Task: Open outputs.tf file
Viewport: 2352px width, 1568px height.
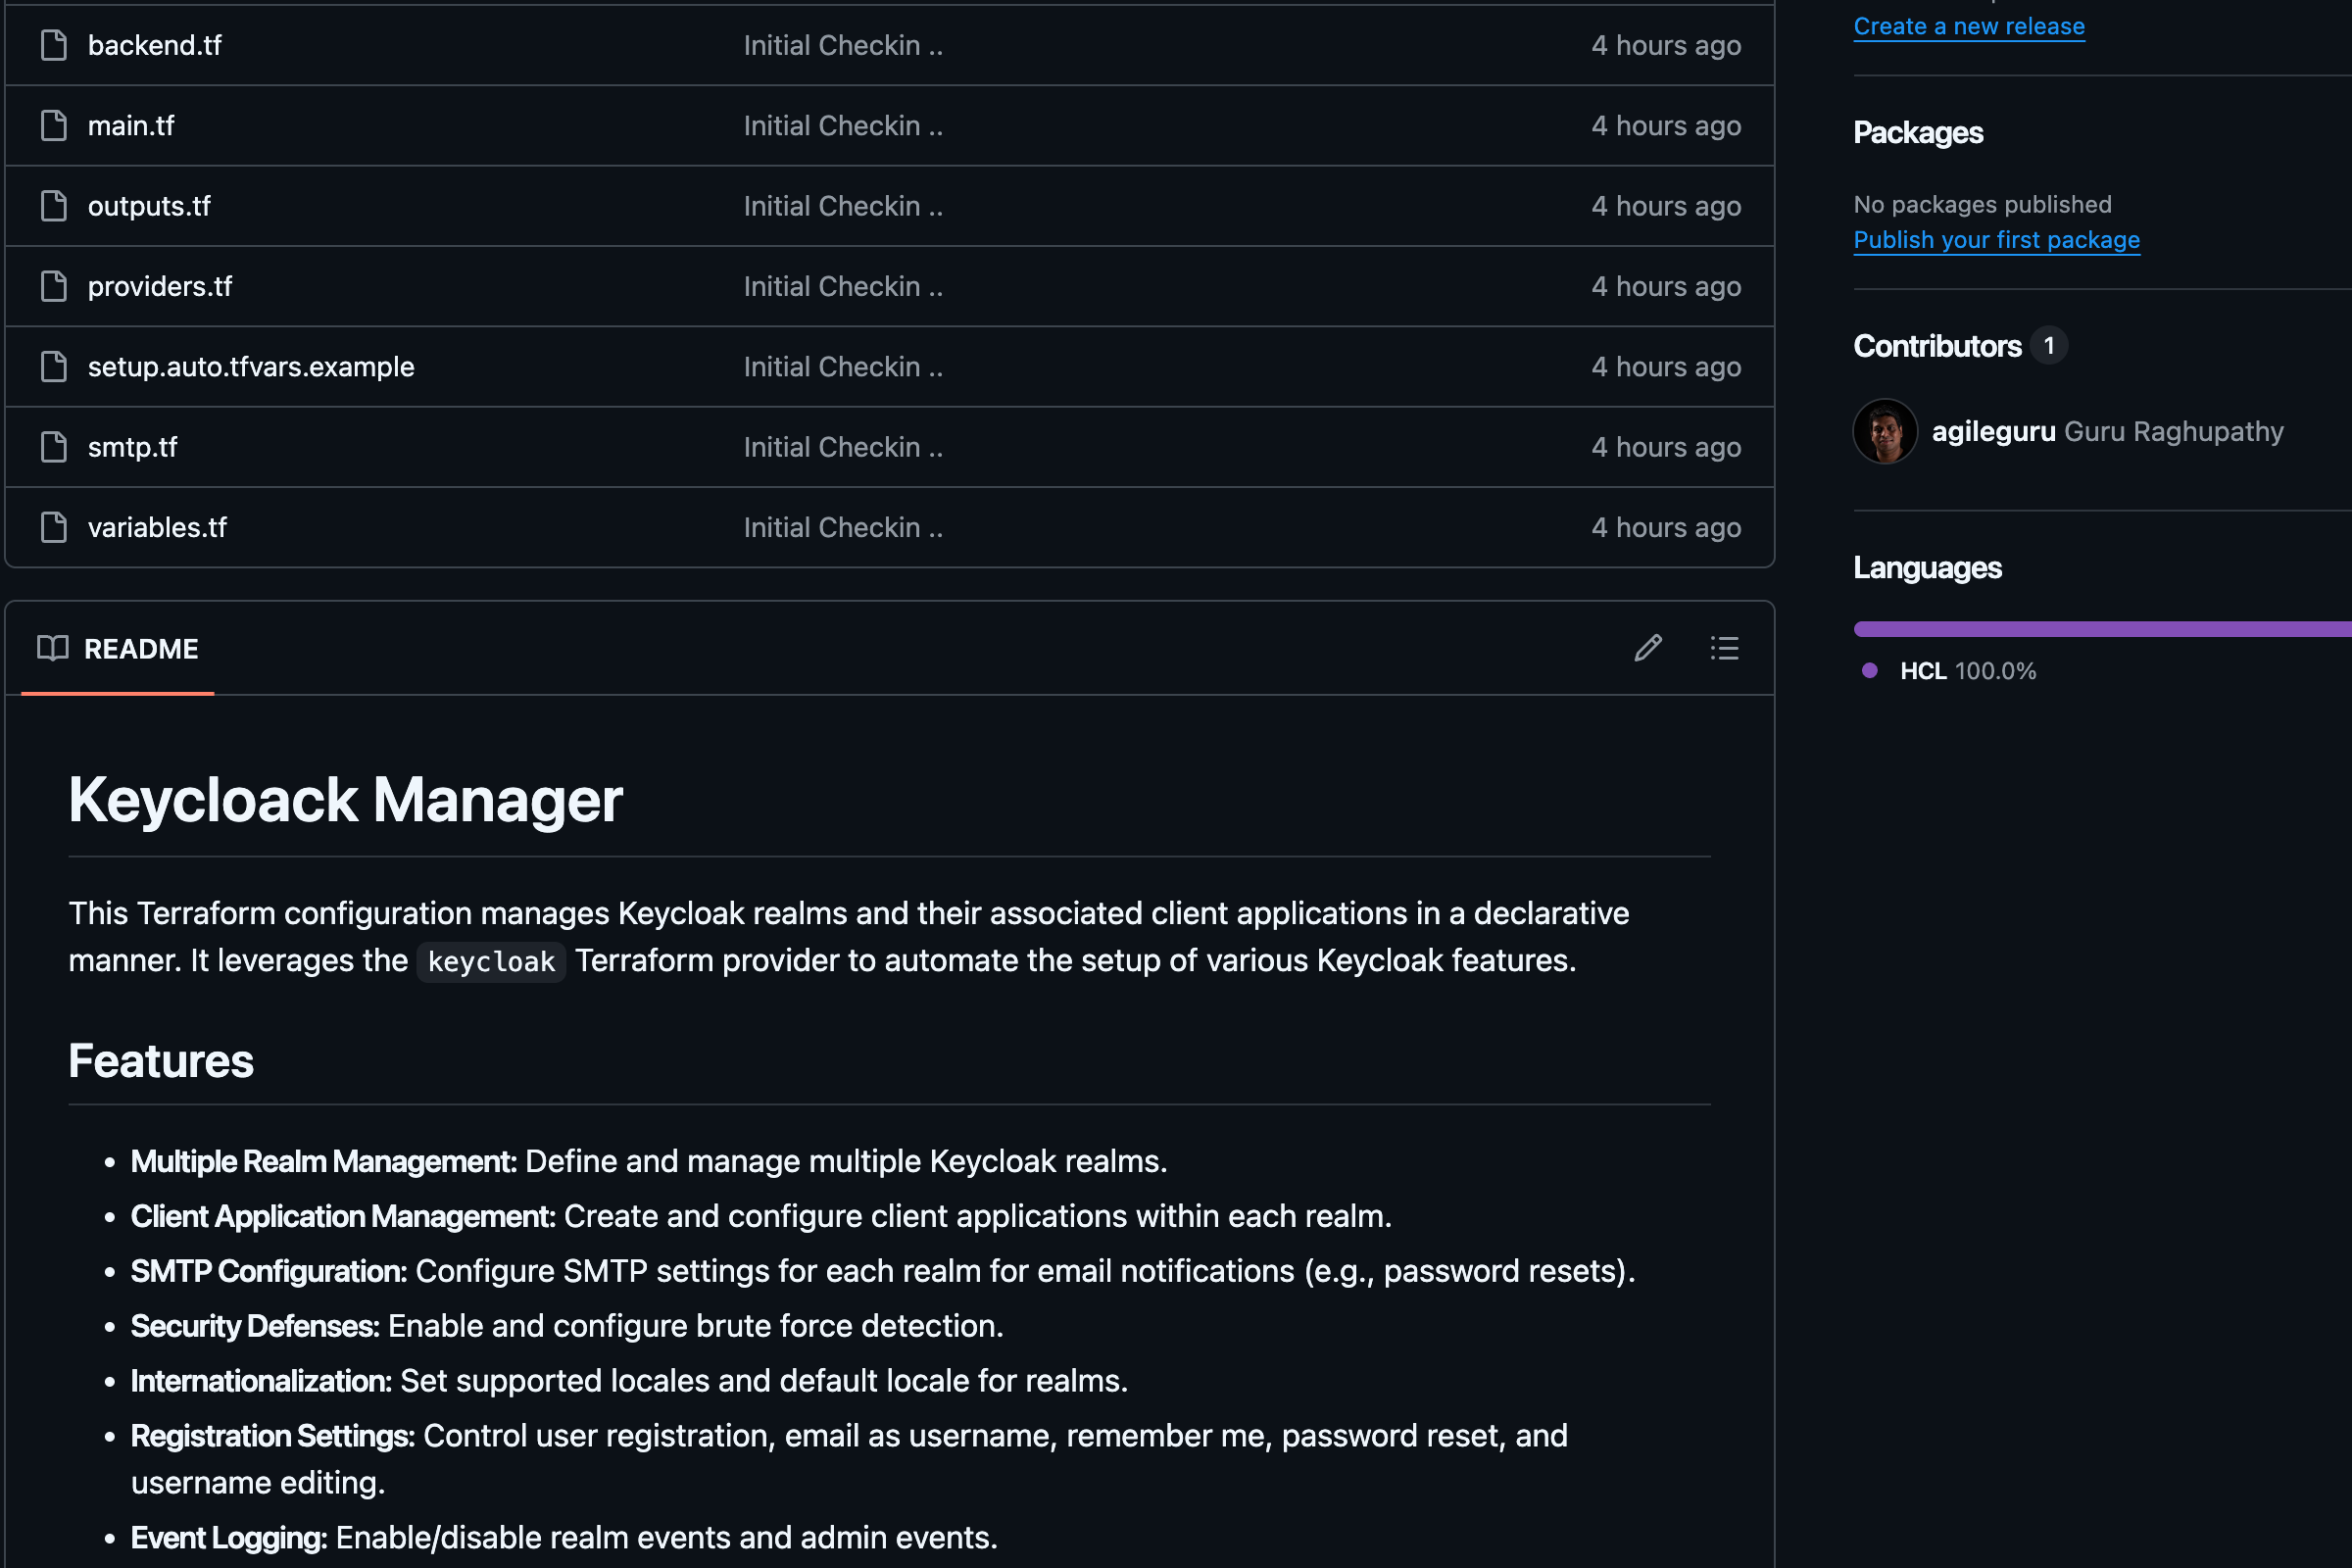Action: tap(149, 206)
